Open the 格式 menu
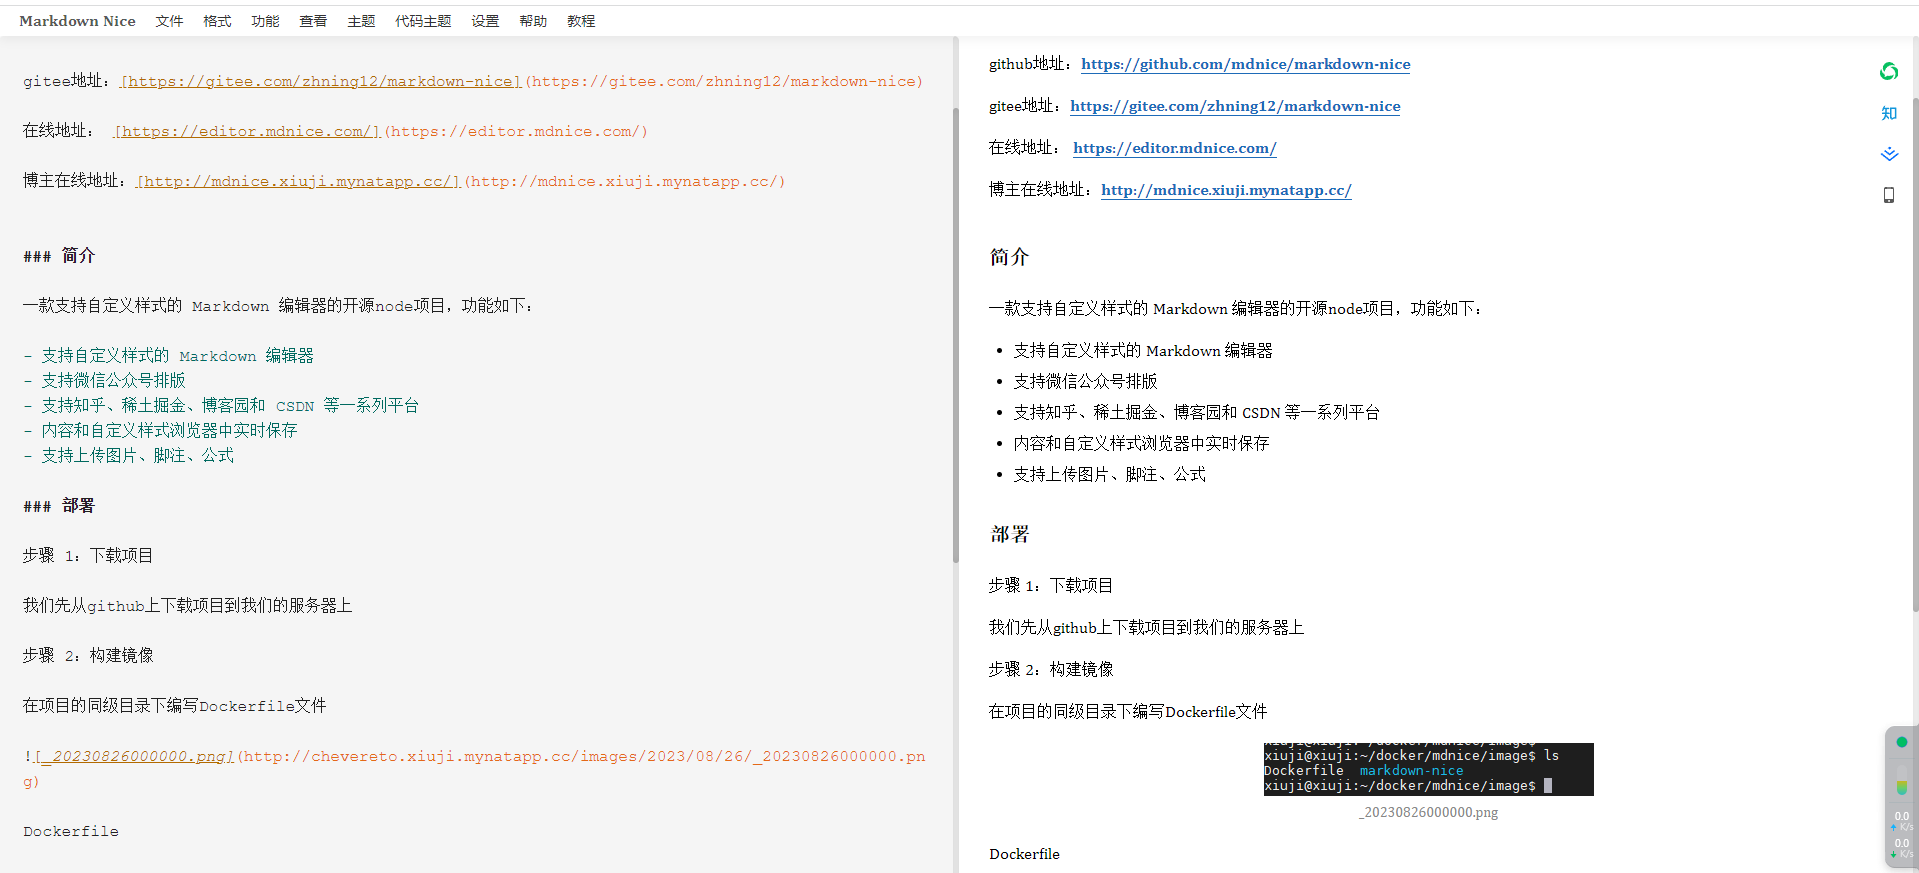The width and height of the screenshot is (1919, 873). (x=217, y=21)
